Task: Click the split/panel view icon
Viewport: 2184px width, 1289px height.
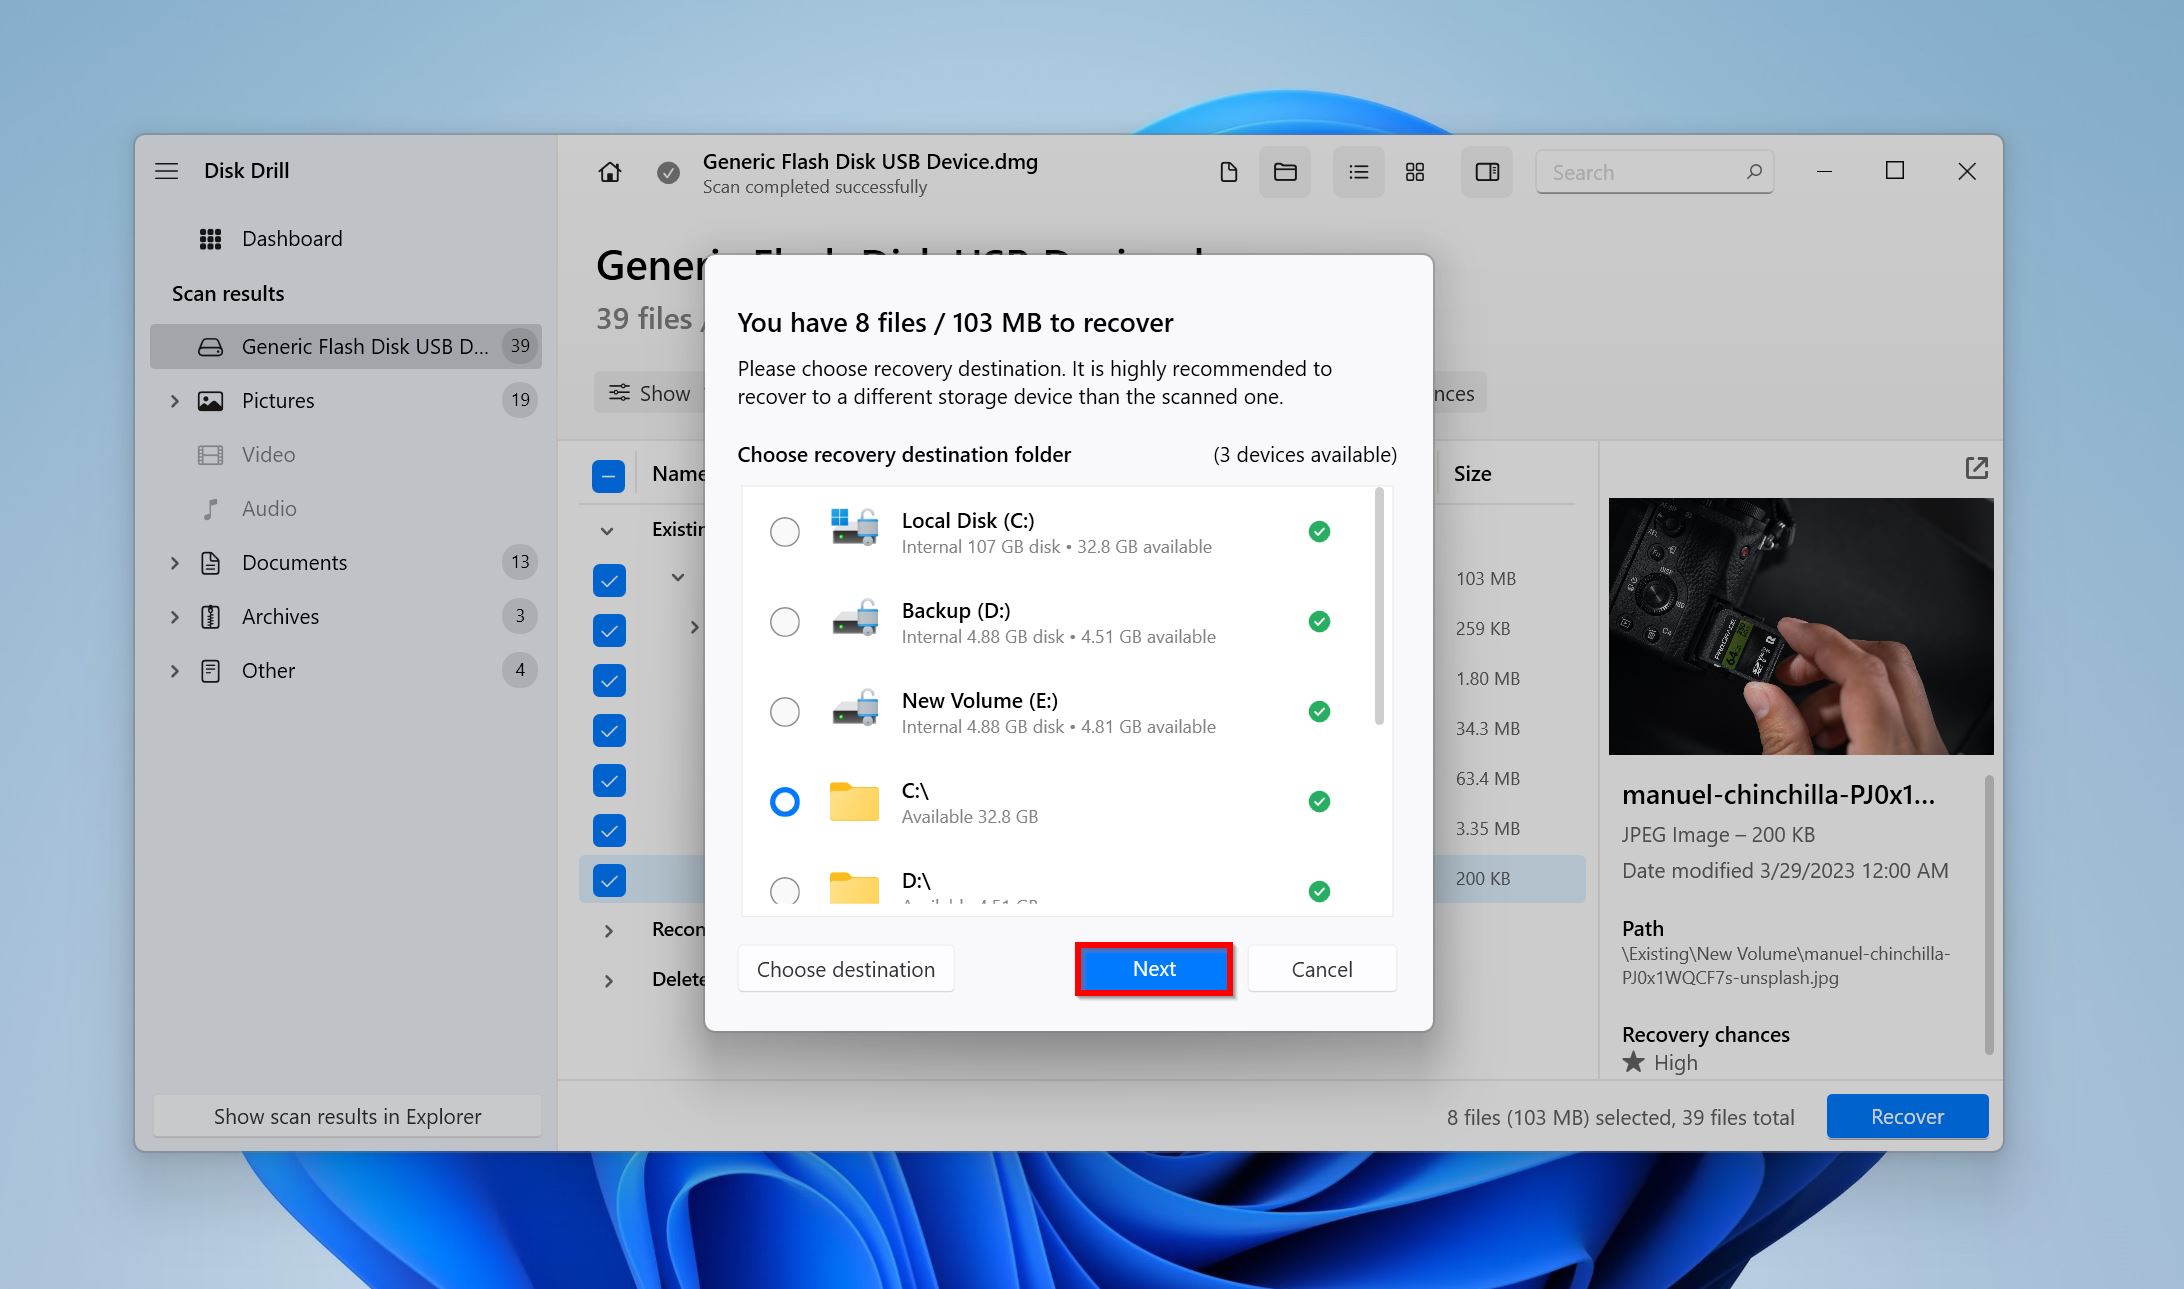Action: (x=1485, y=170)
